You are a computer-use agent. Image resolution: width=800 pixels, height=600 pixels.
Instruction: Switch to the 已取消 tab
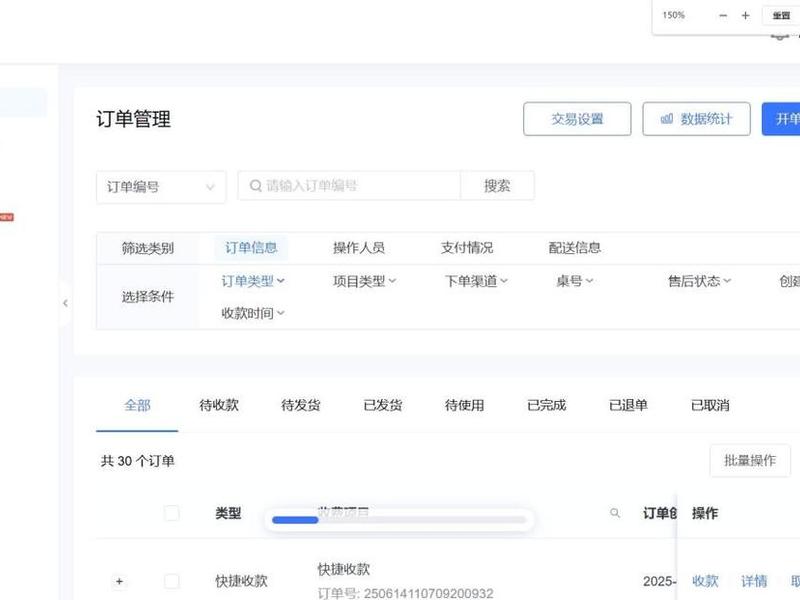pos(710,406)
